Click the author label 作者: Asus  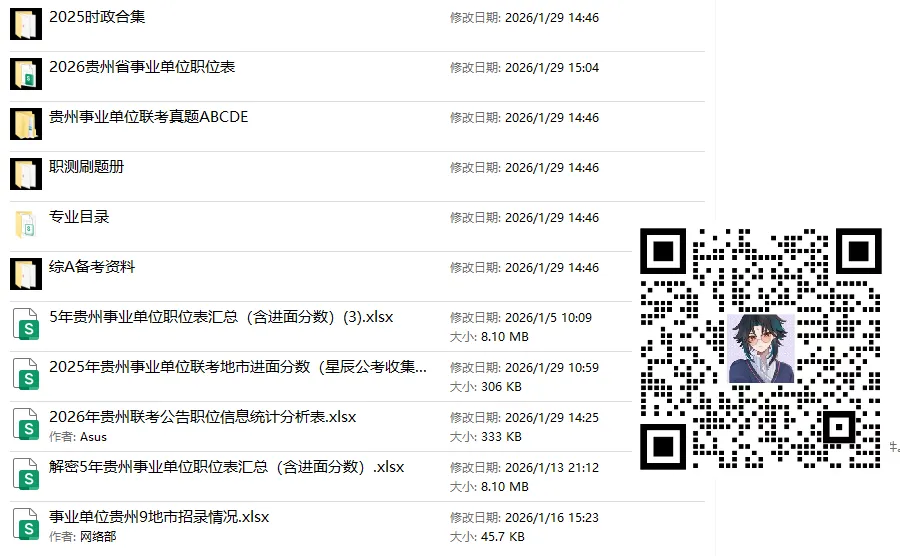[77, 437]
